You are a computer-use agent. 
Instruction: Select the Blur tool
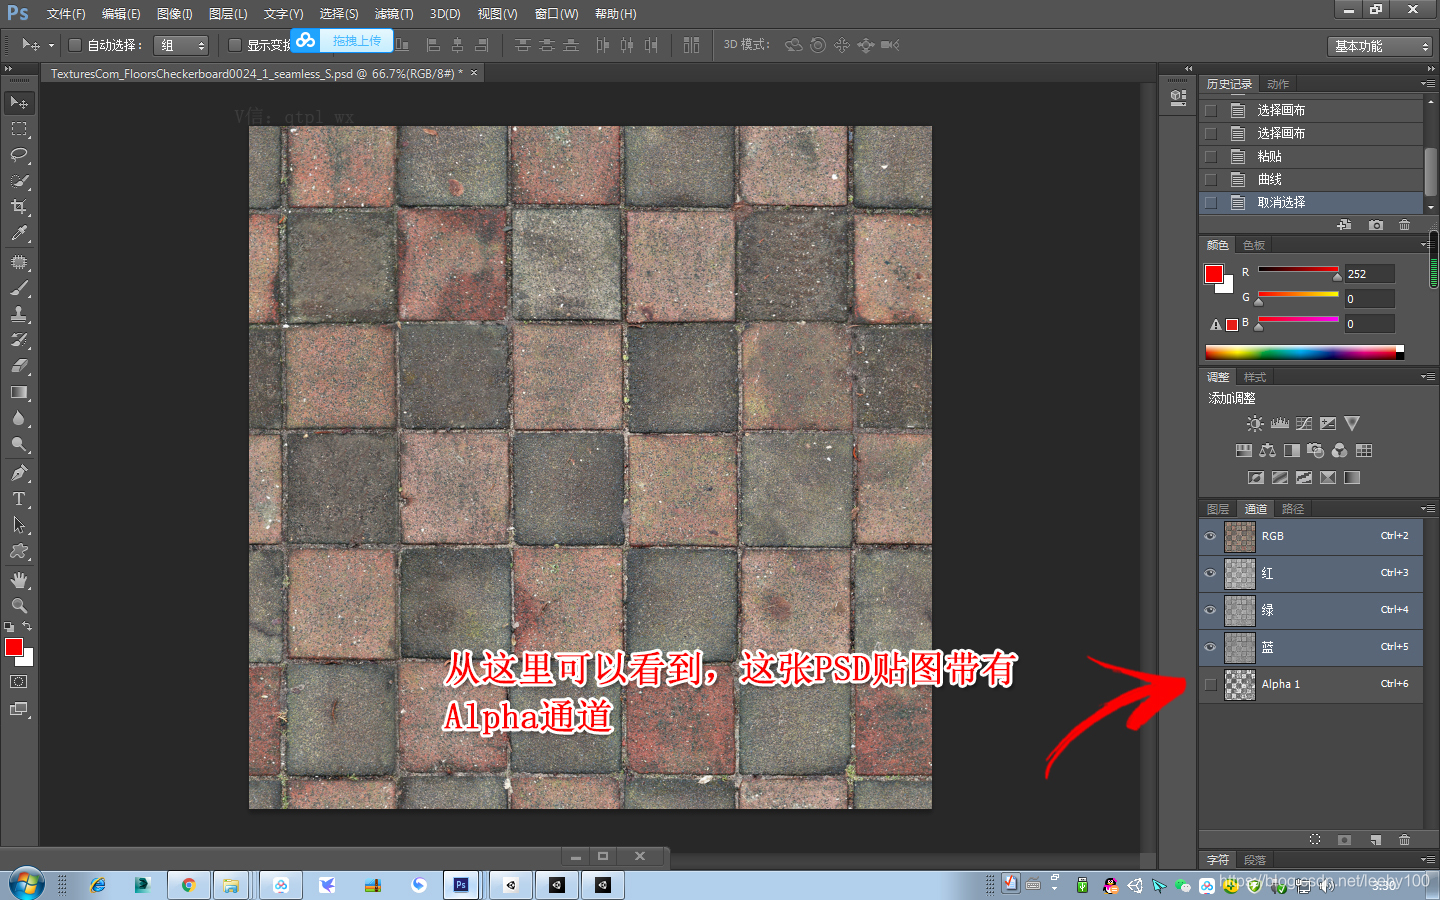[x=19, y=418]
